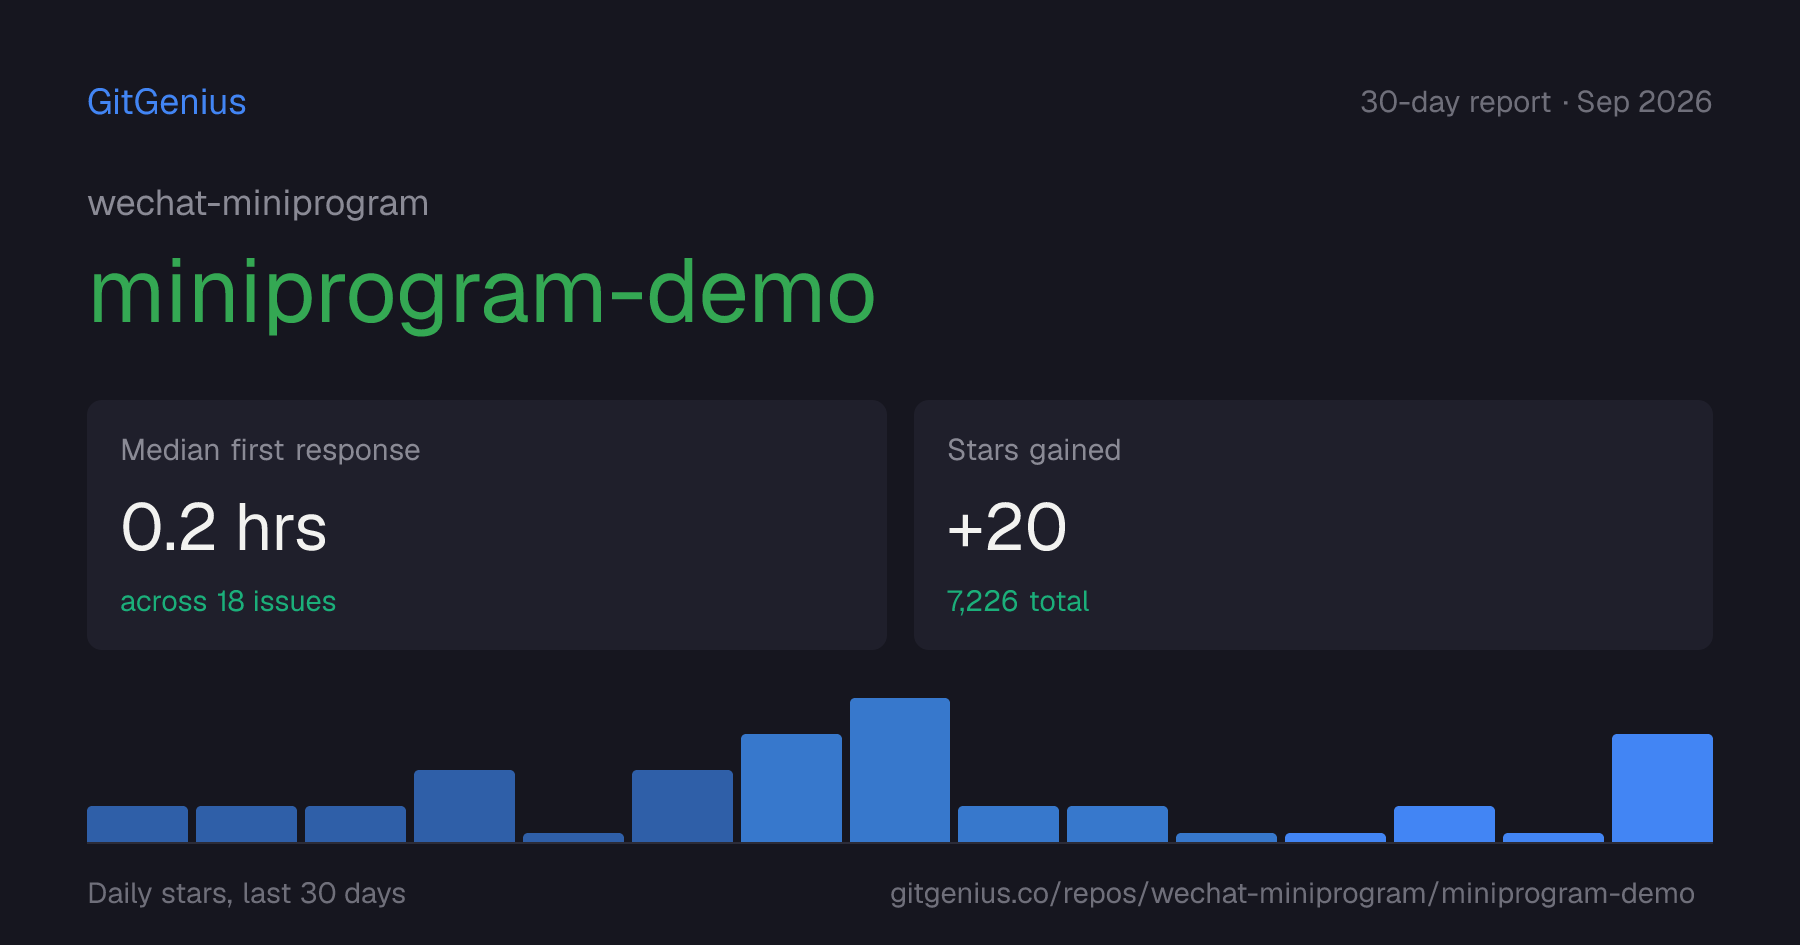
Task: Click the Daily stars, last 30 days caption
Action: coord(247,893)
